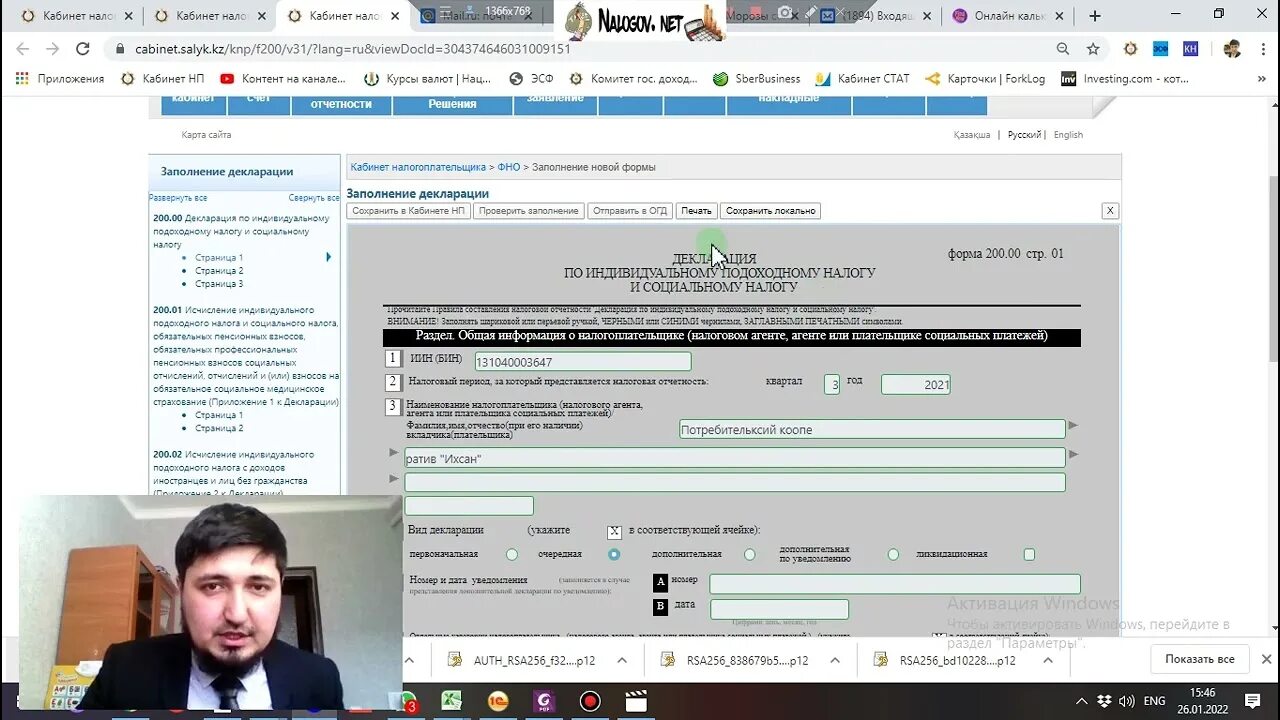This screenshot has height=720, width=1280.
Task: Click the ИИН (БИН) input field
Action: point(582,362)
